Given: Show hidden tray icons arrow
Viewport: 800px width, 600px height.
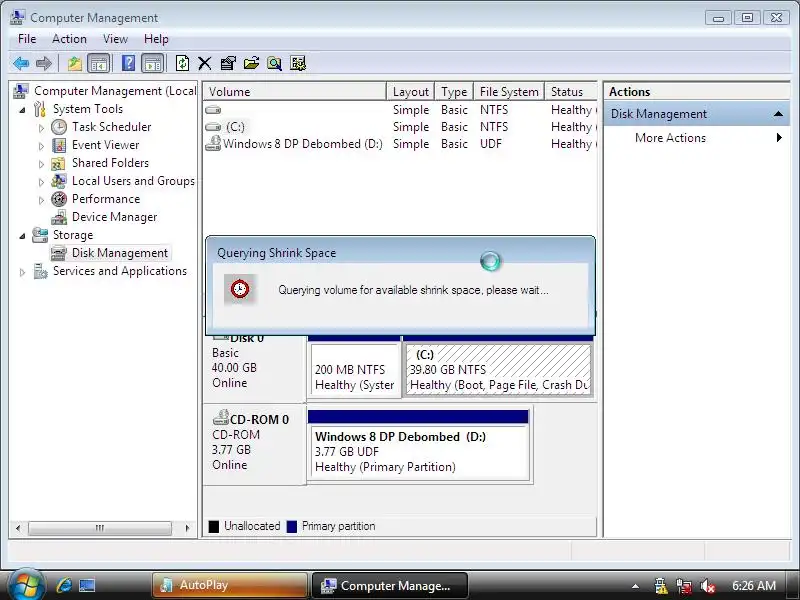Looking at the screenshot, I should 635,586.
